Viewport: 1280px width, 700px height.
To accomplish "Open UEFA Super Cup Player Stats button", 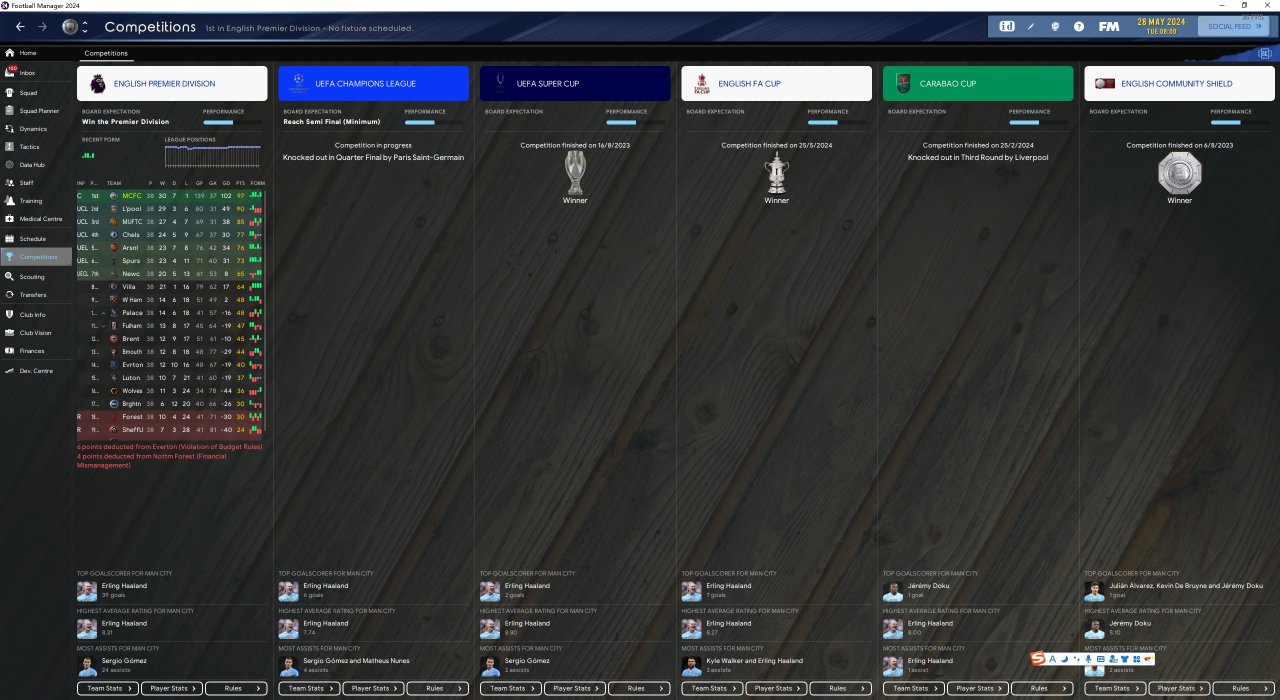I will [575, 688].
